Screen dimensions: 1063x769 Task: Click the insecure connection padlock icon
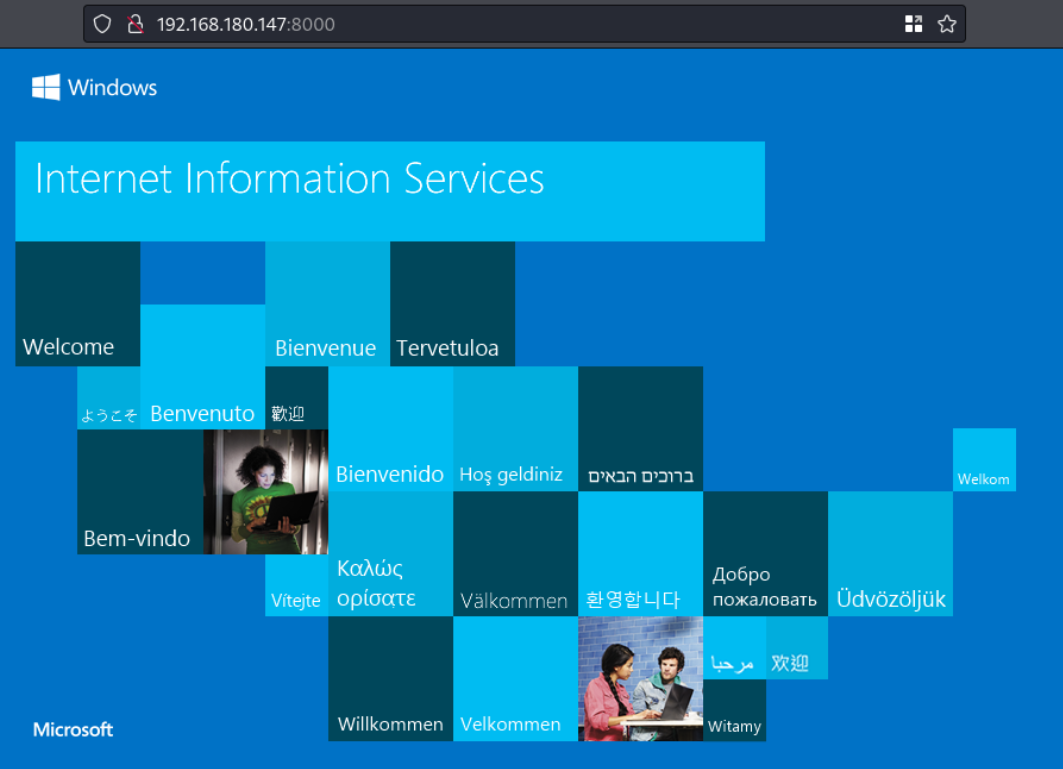(x=135, y=24)
